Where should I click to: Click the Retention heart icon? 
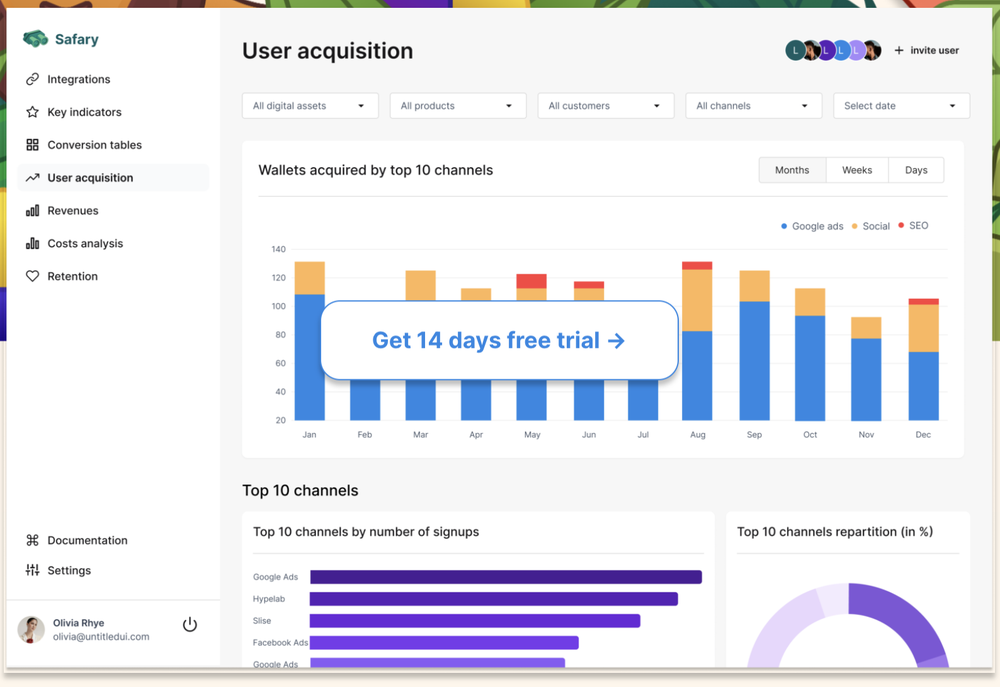(x=32, y=276)
